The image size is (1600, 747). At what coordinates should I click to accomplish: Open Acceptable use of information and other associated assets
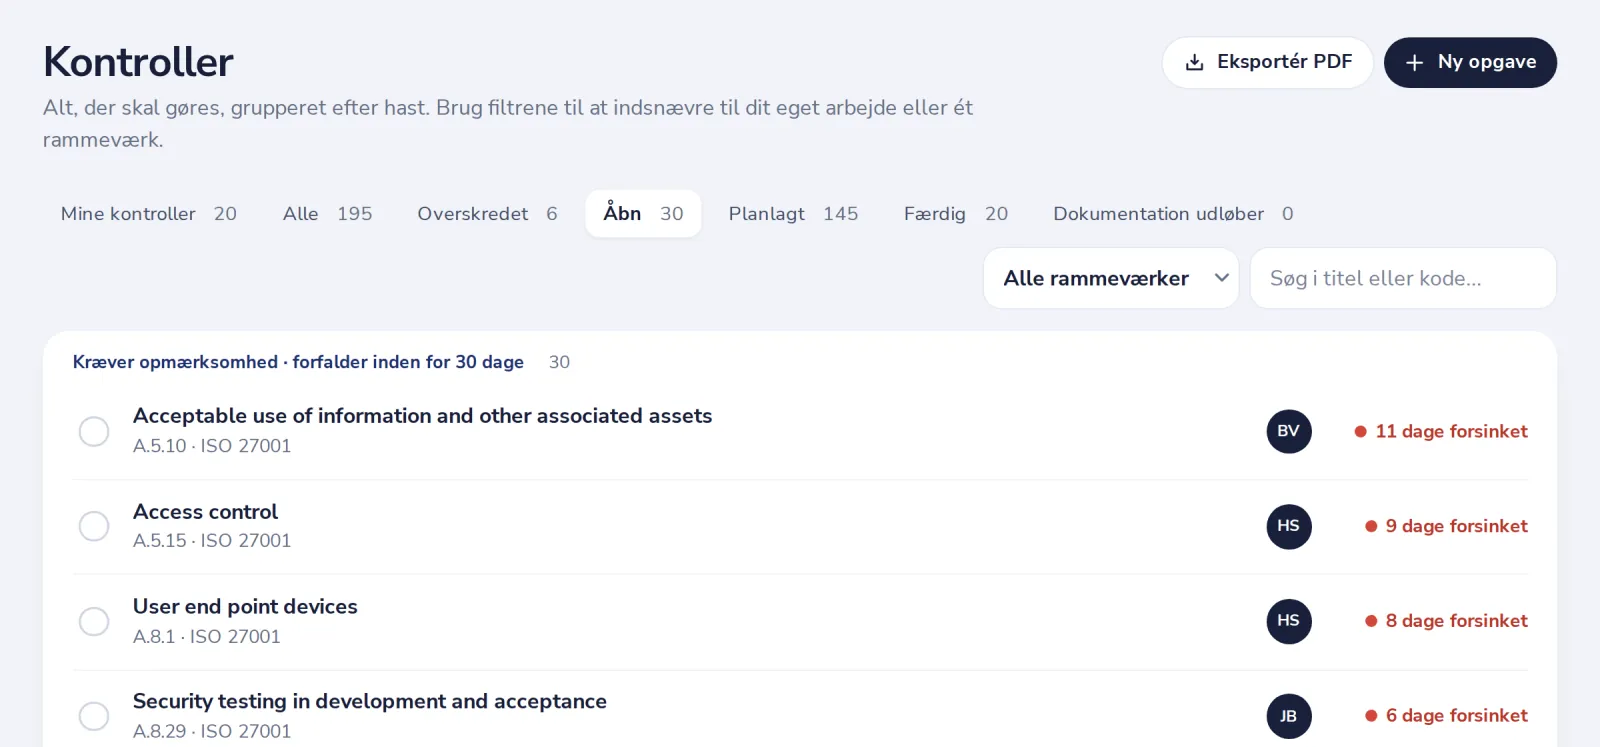(x=423, y=416)
